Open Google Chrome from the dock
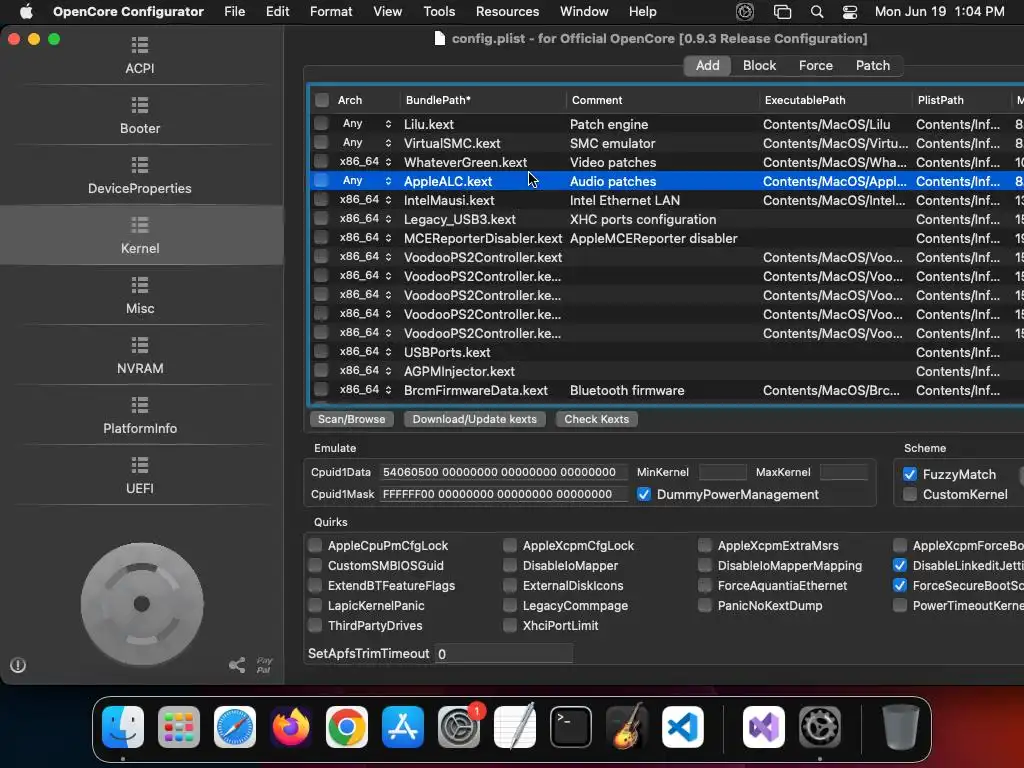Image resolution: width=1024 pixels, height=768 pixels. (x=347, y=726)
